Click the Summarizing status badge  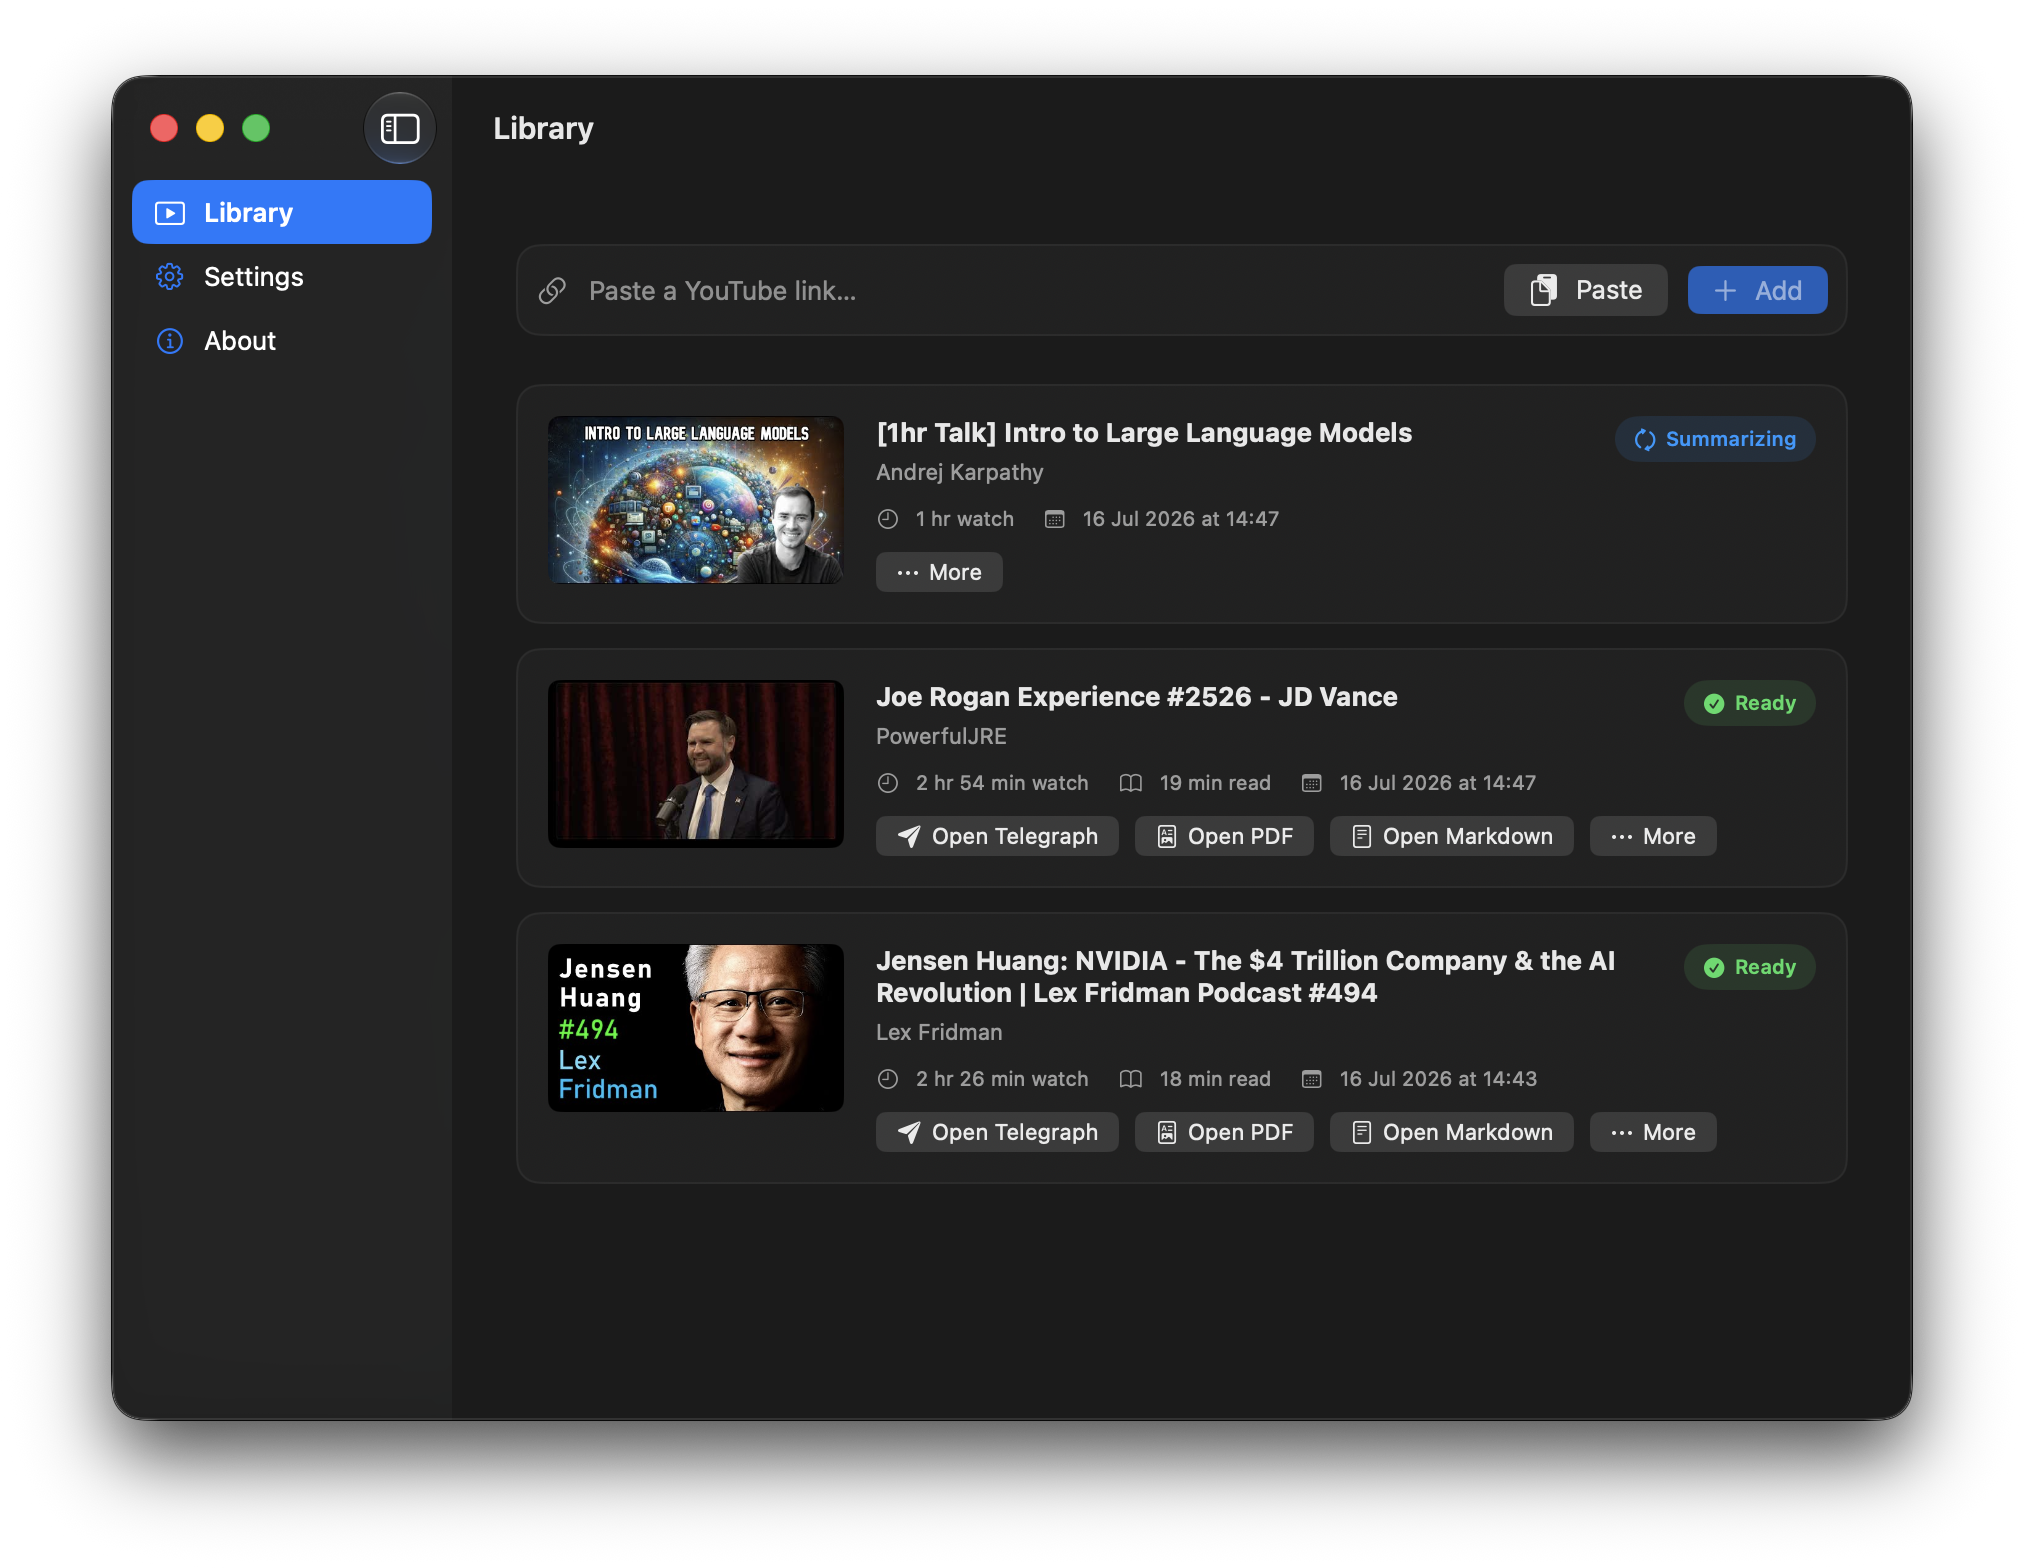(x=1715, y=439)
